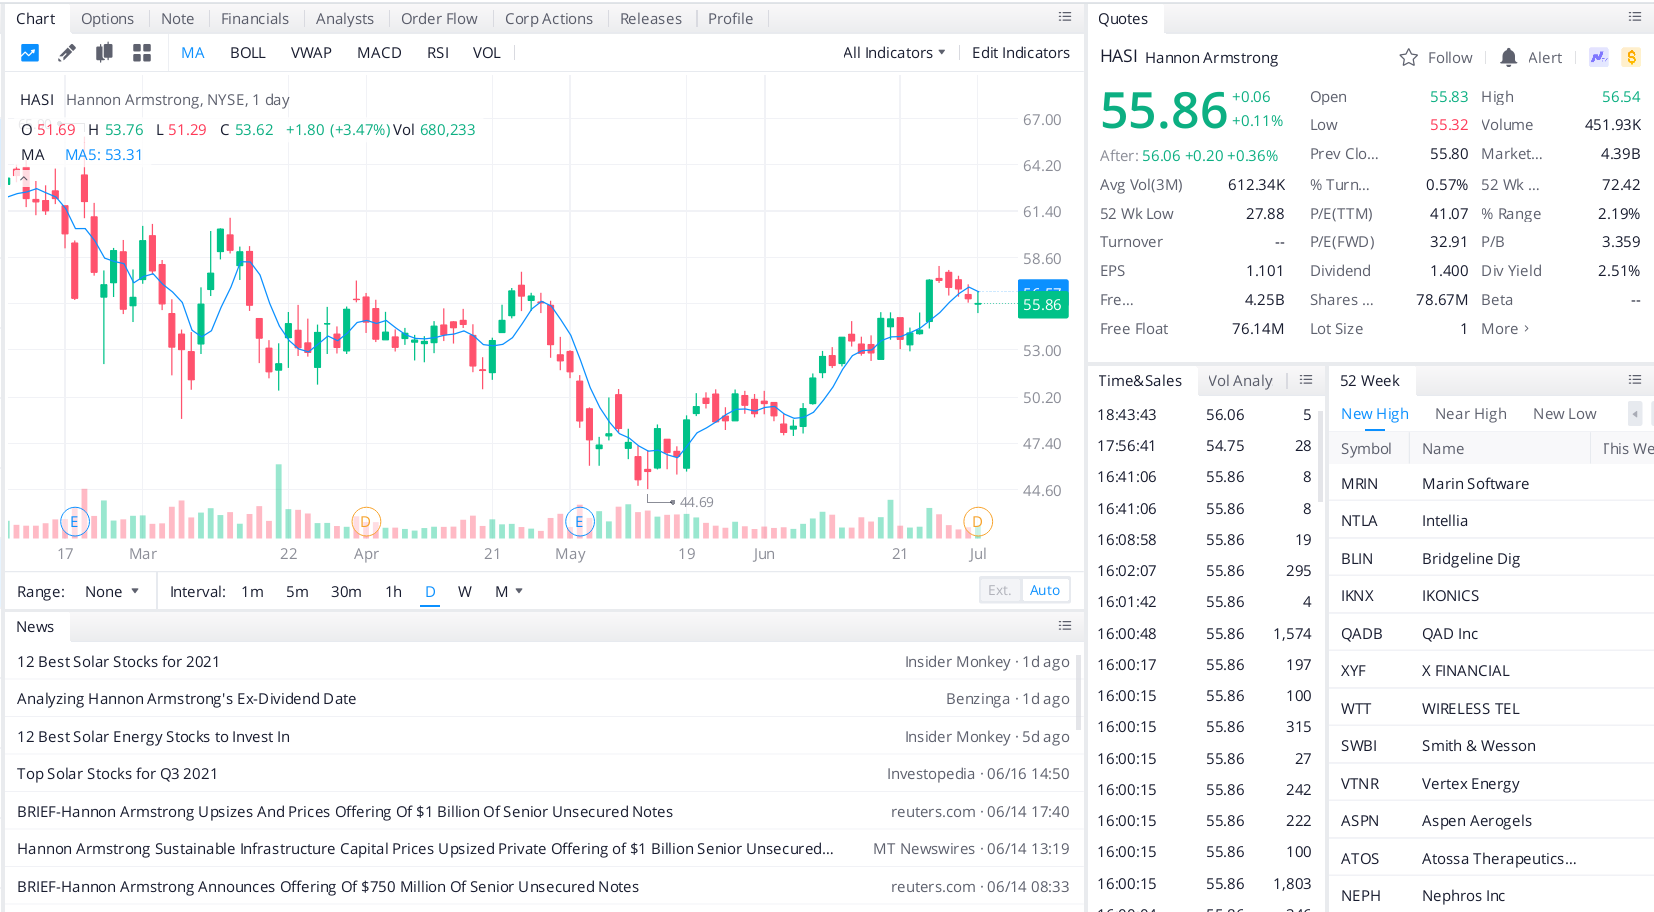Viewport: 1654px width, 912px height.
Task: Open the multi-chart grid layout icon
Action: click(x=142, y=53)
